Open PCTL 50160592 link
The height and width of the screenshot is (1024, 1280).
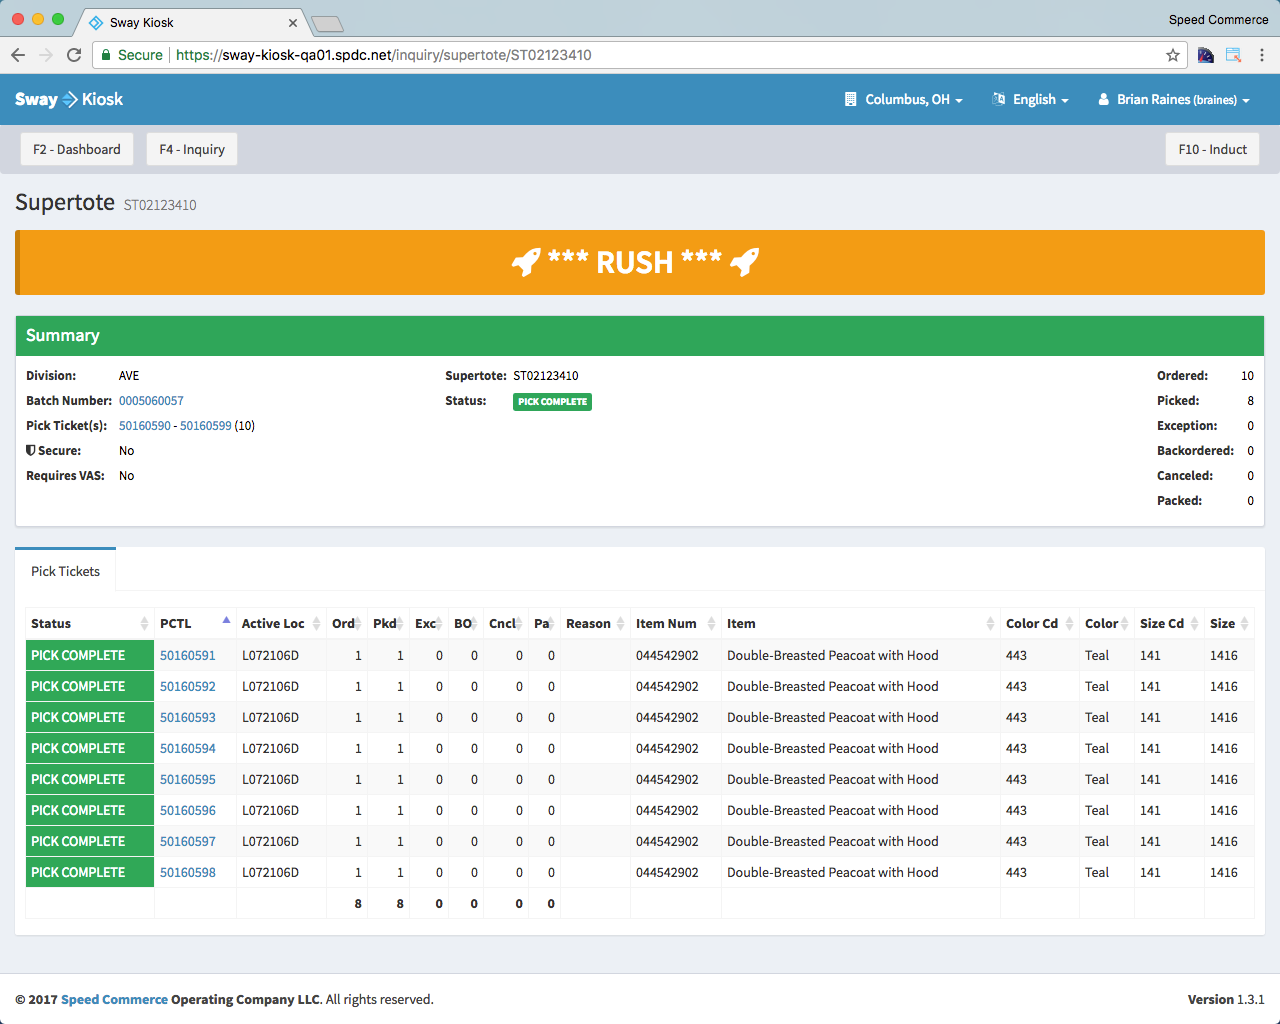click(188, 686)
